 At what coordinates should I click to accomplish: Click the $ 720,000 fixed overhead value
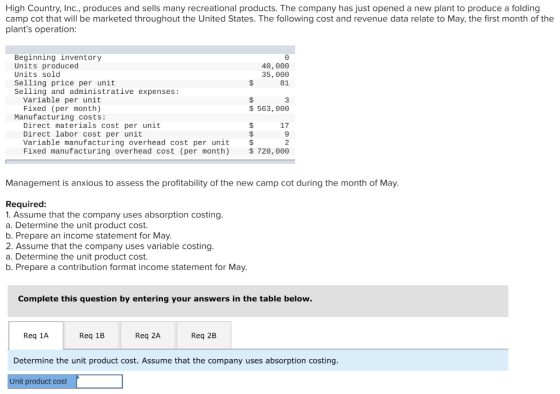(x=269, y=151)
